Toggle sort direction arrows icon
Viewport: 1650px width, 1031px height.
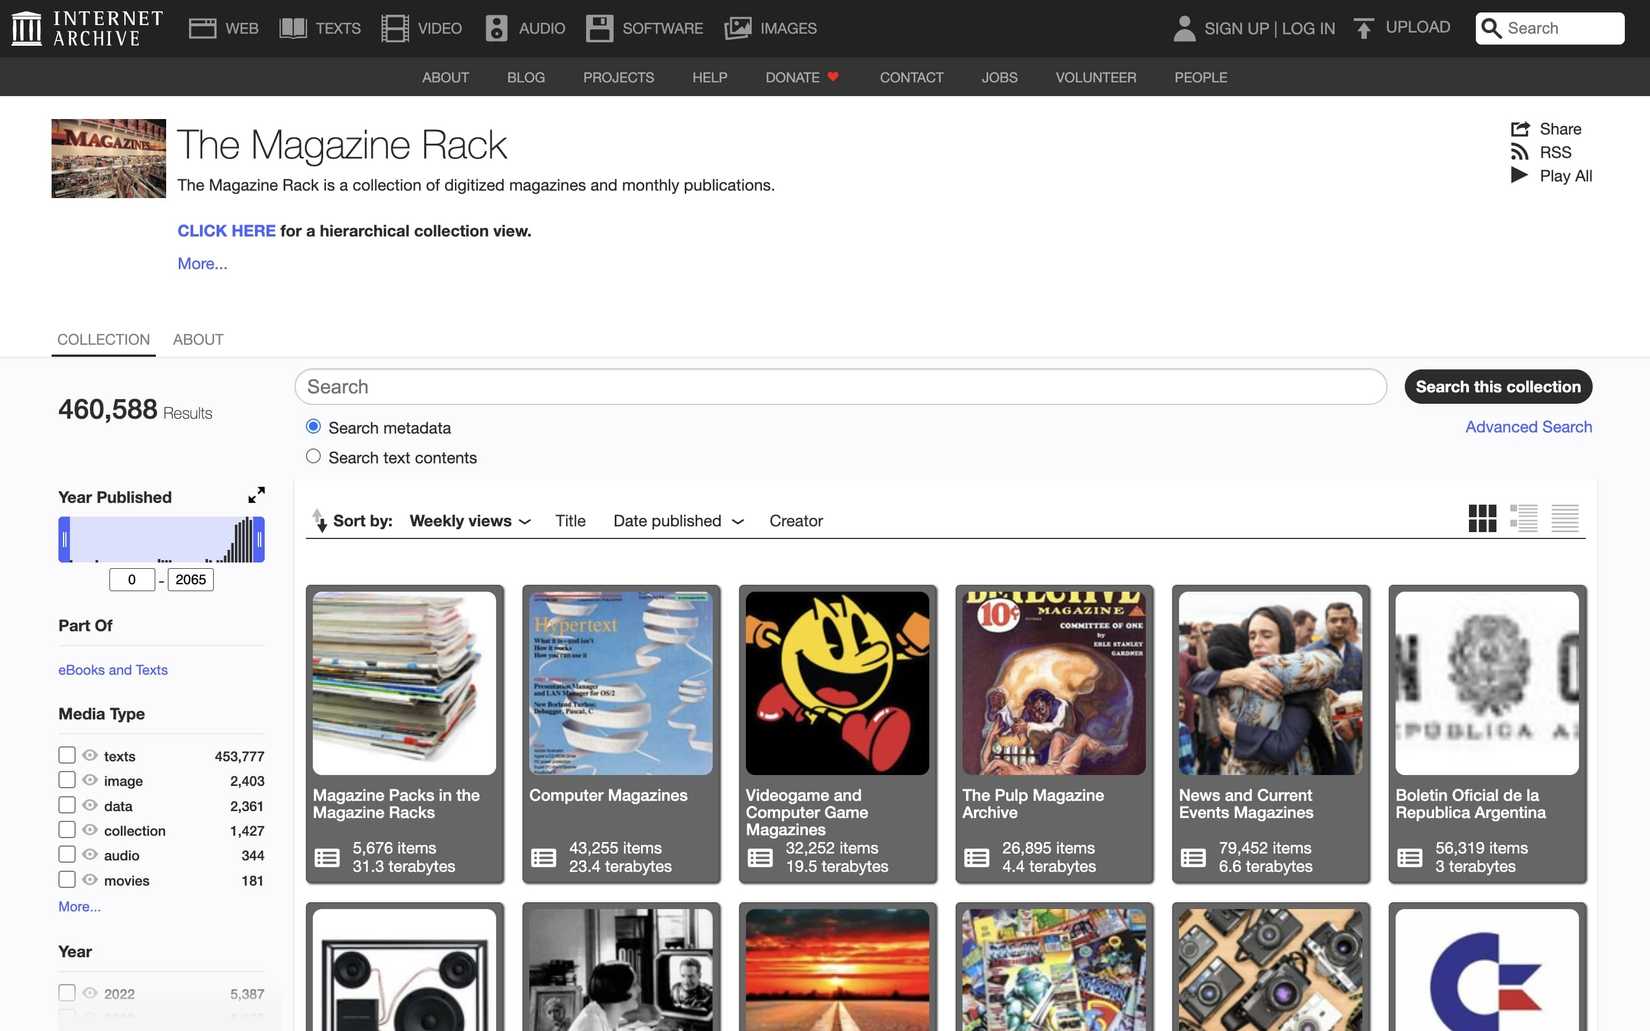coord(319,520)
